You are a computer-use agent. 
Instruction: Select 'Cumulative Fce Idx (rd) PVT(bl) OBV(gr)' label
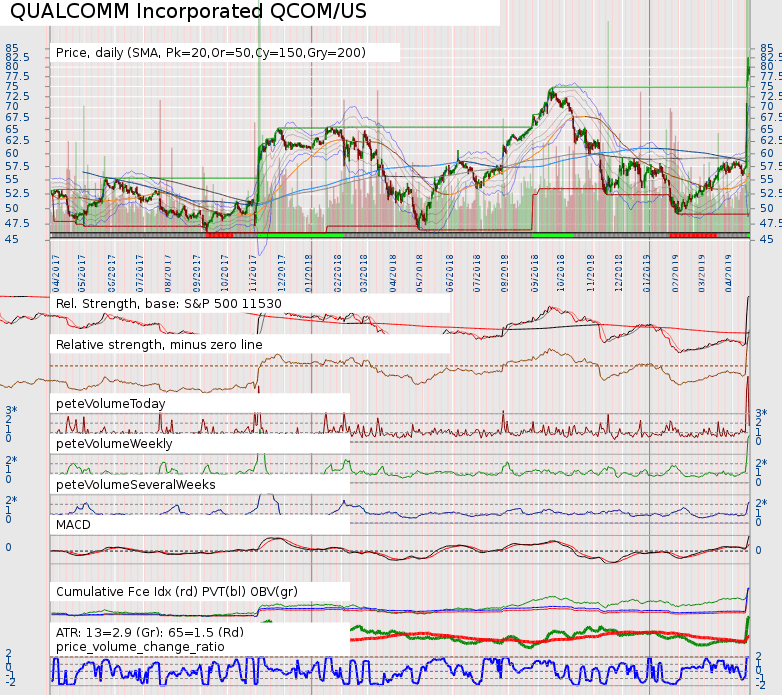[x=177, y=592]
